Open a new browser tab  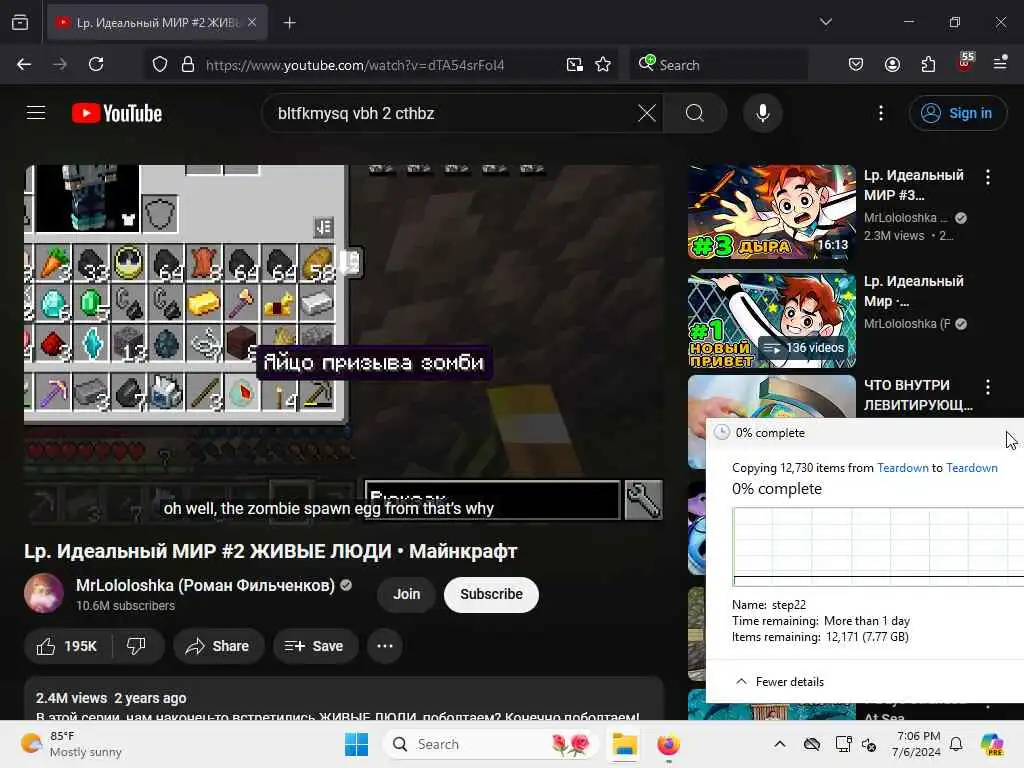coord(289,23)
